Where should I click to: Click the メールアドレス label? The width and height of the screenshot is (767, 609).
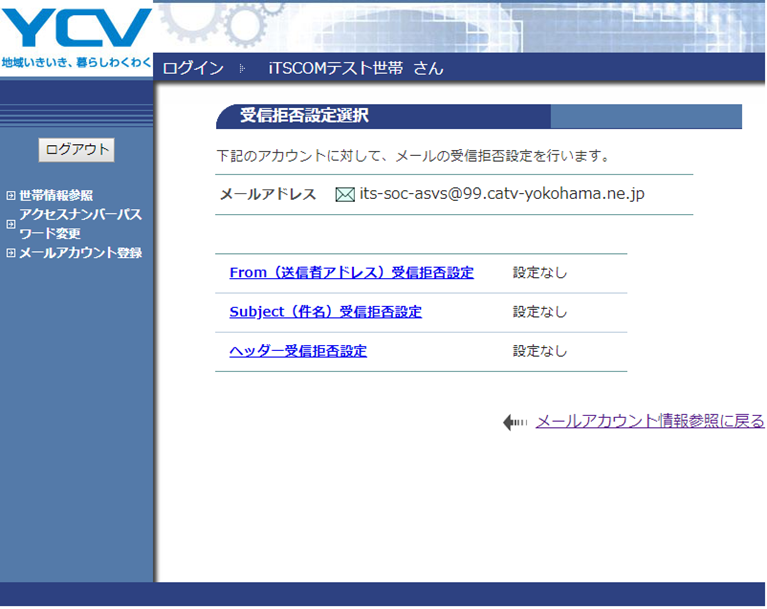click(x=268, y=195)
